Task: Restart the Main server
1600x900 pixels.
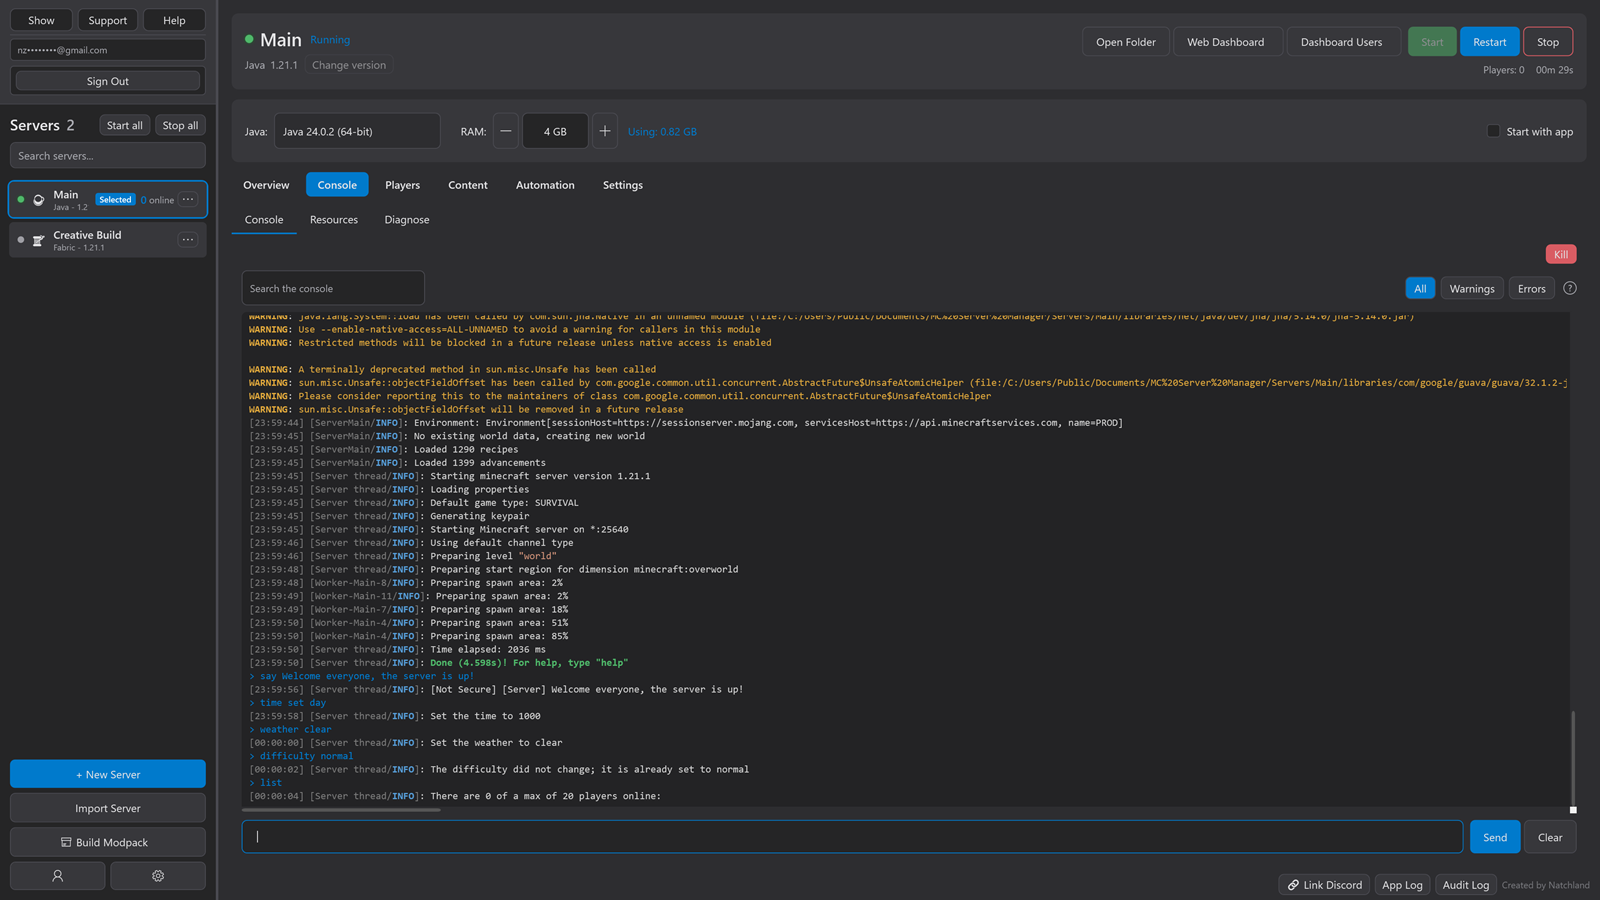Action: (1489, 42)
